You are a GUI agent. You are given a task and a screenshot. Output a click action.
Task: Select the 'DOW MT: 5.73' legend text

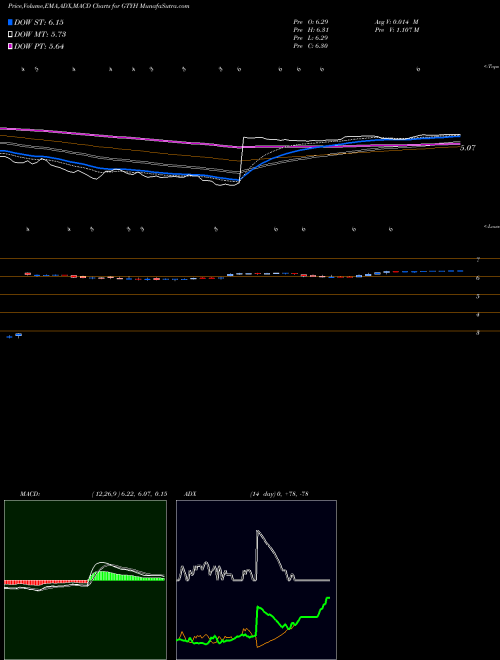pyautogui.click(x=40, y=35)
